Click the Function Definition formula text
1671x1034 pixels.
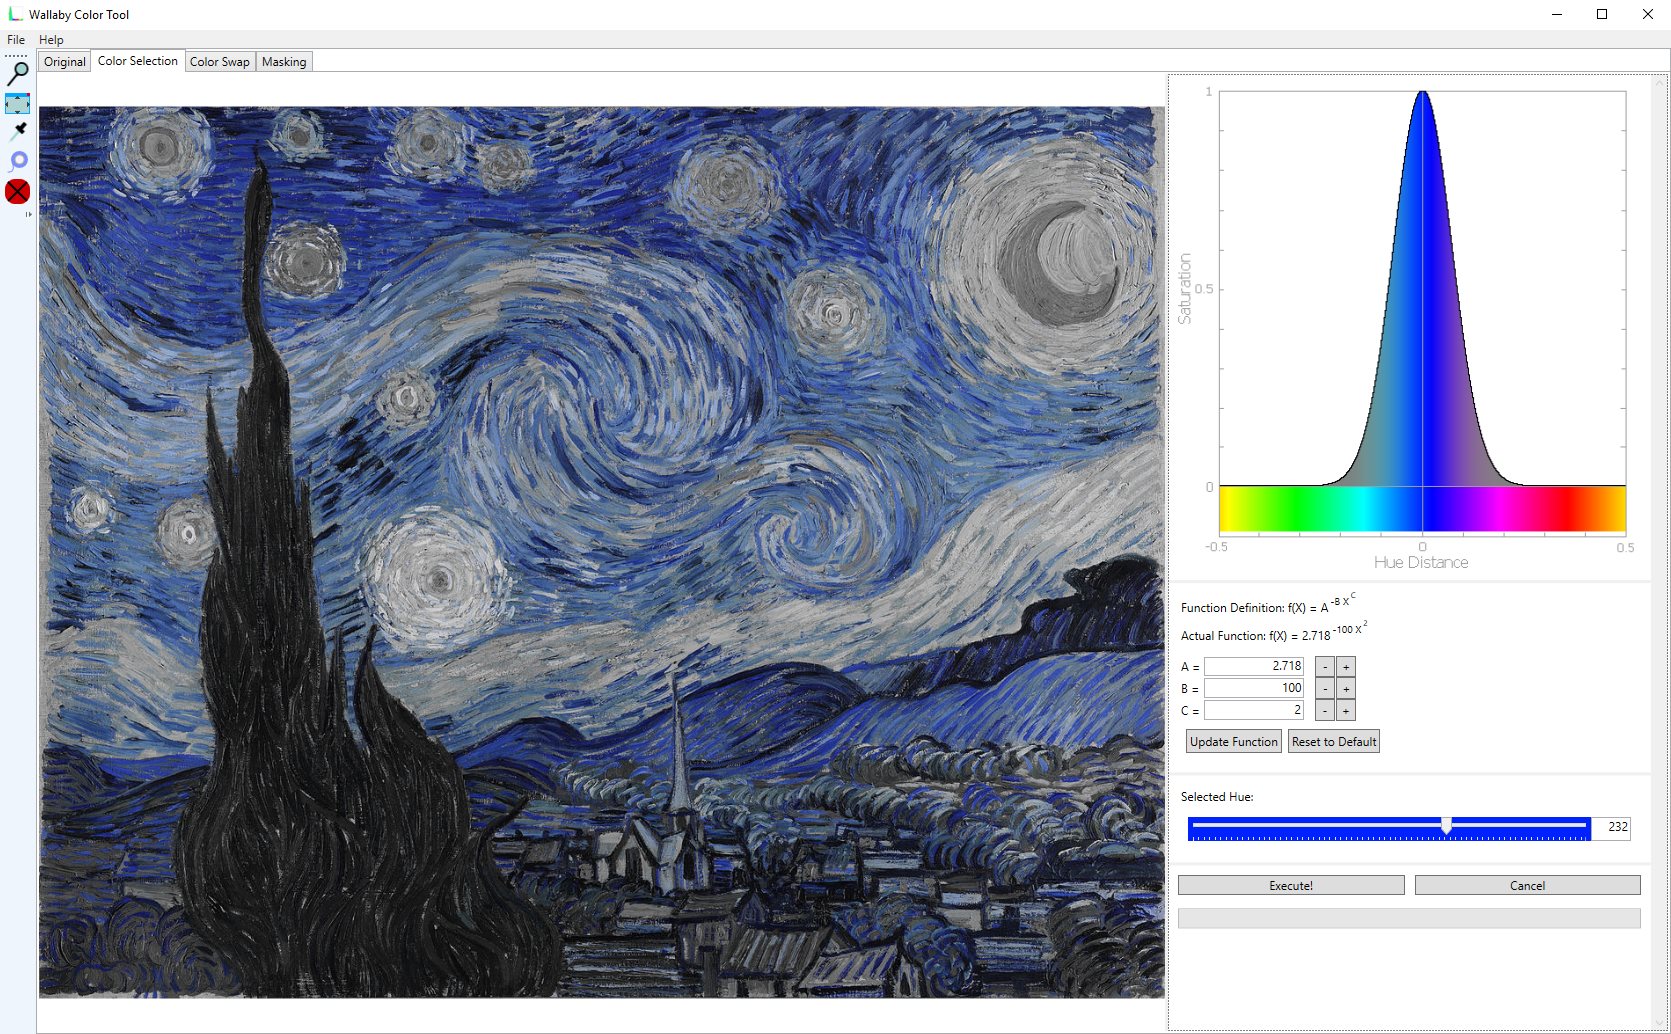1268,604
